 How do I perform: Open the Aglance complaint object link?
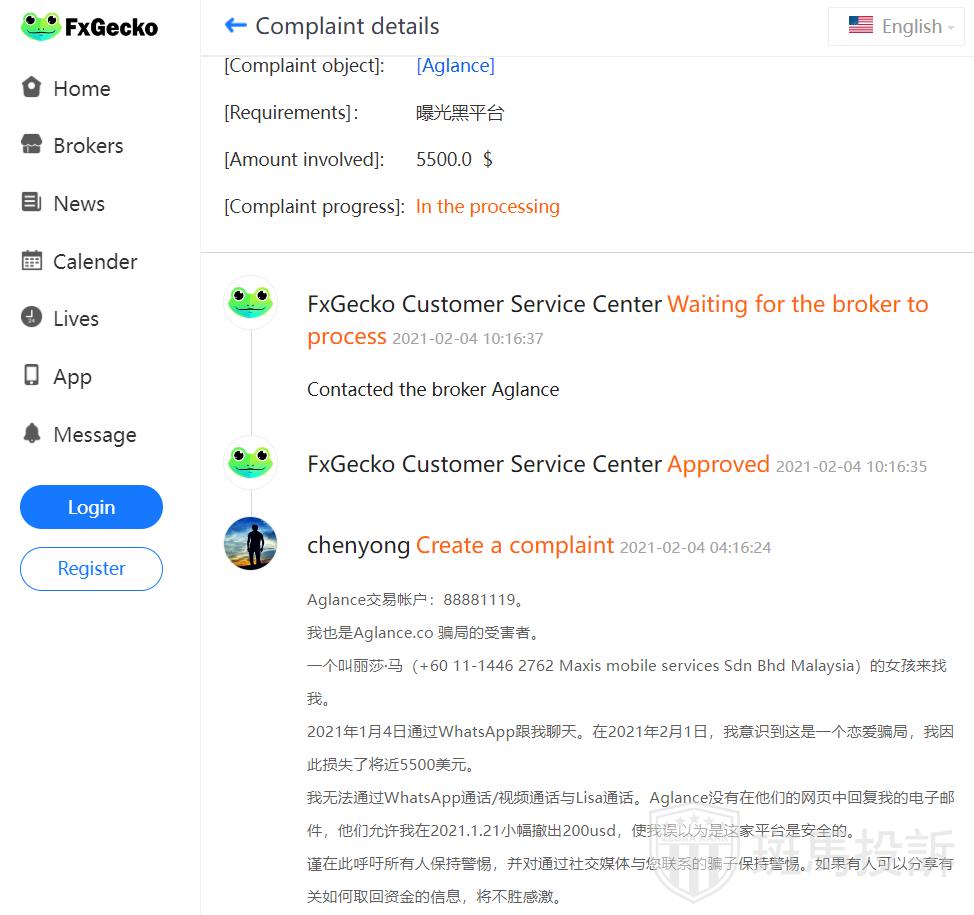[455, 66]
